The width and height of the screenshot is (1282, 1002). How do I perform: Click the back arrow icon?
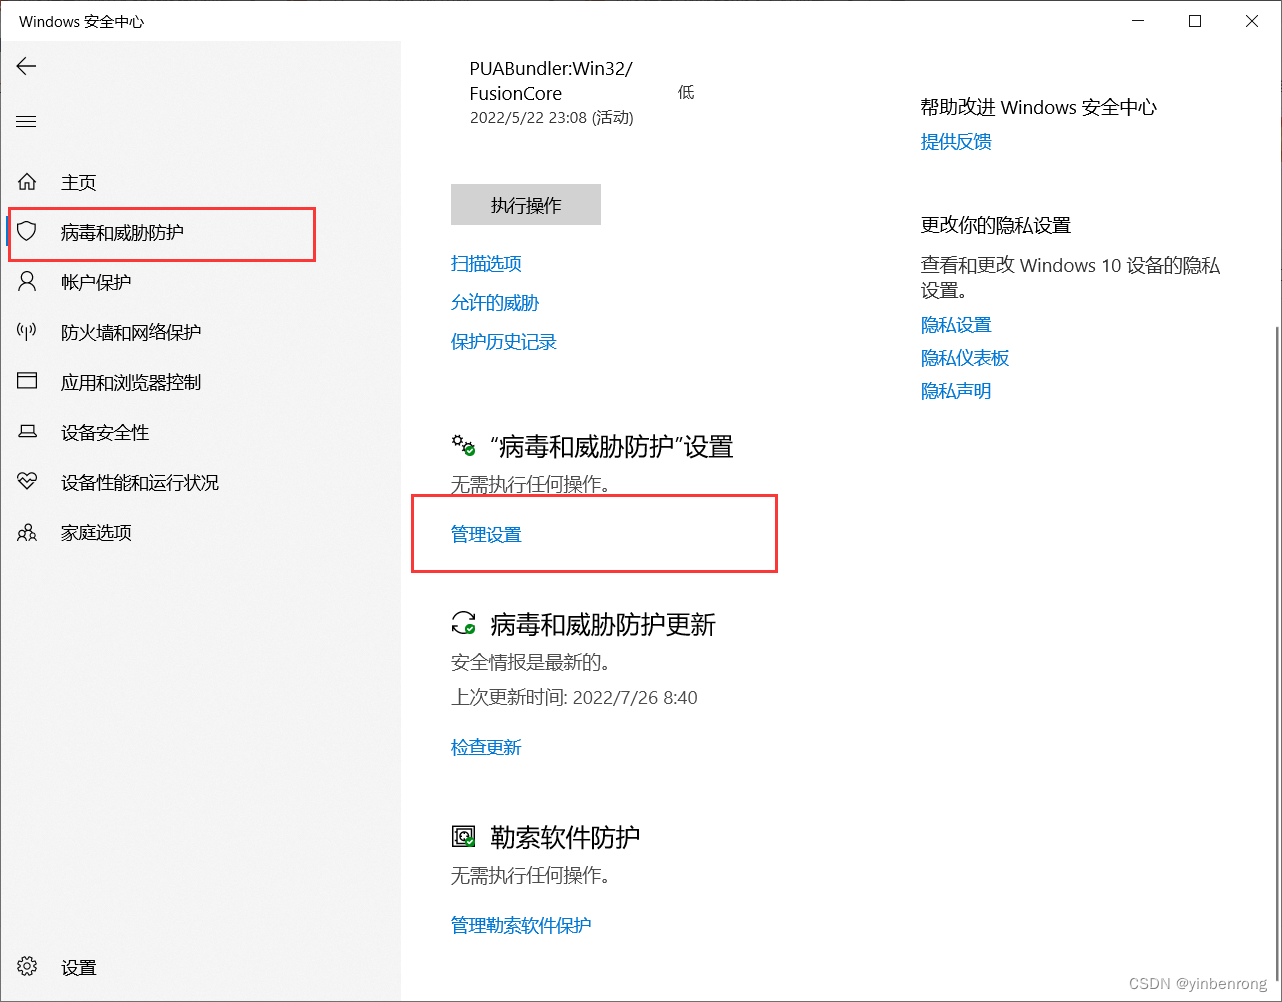[x=26, y=66]
